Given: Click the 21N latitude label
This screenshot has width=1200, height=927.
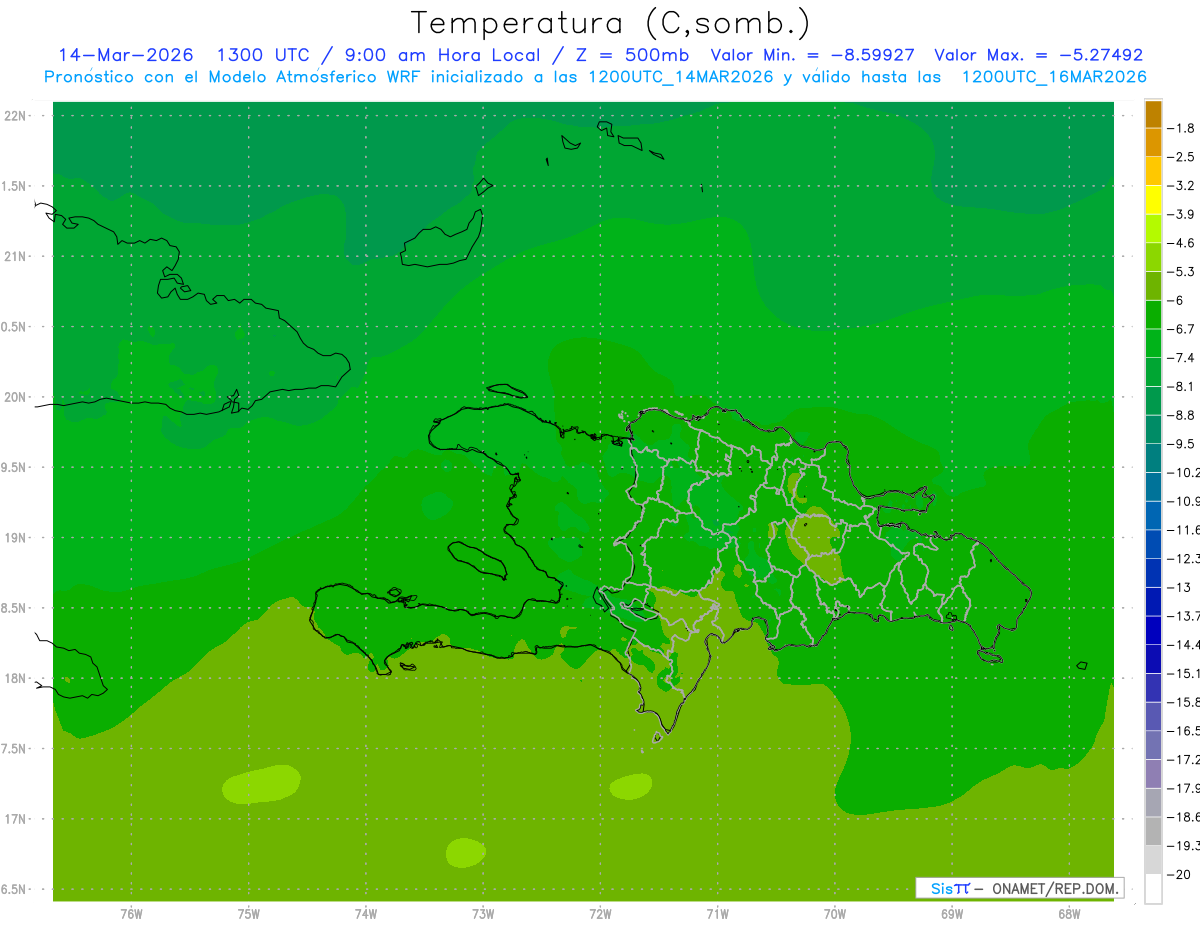Looking at the screenshot, I should click(x=15, y=257).
